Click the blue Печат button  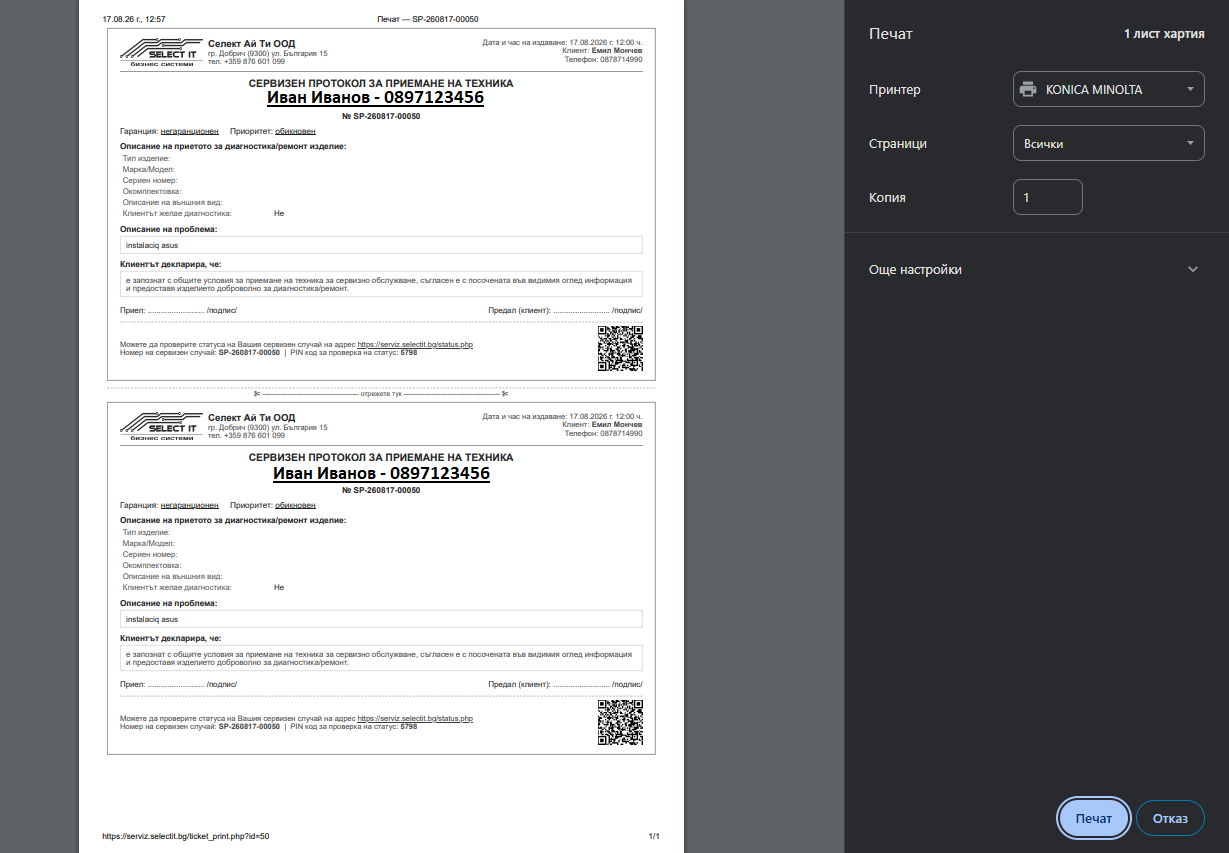(1094, 818)
